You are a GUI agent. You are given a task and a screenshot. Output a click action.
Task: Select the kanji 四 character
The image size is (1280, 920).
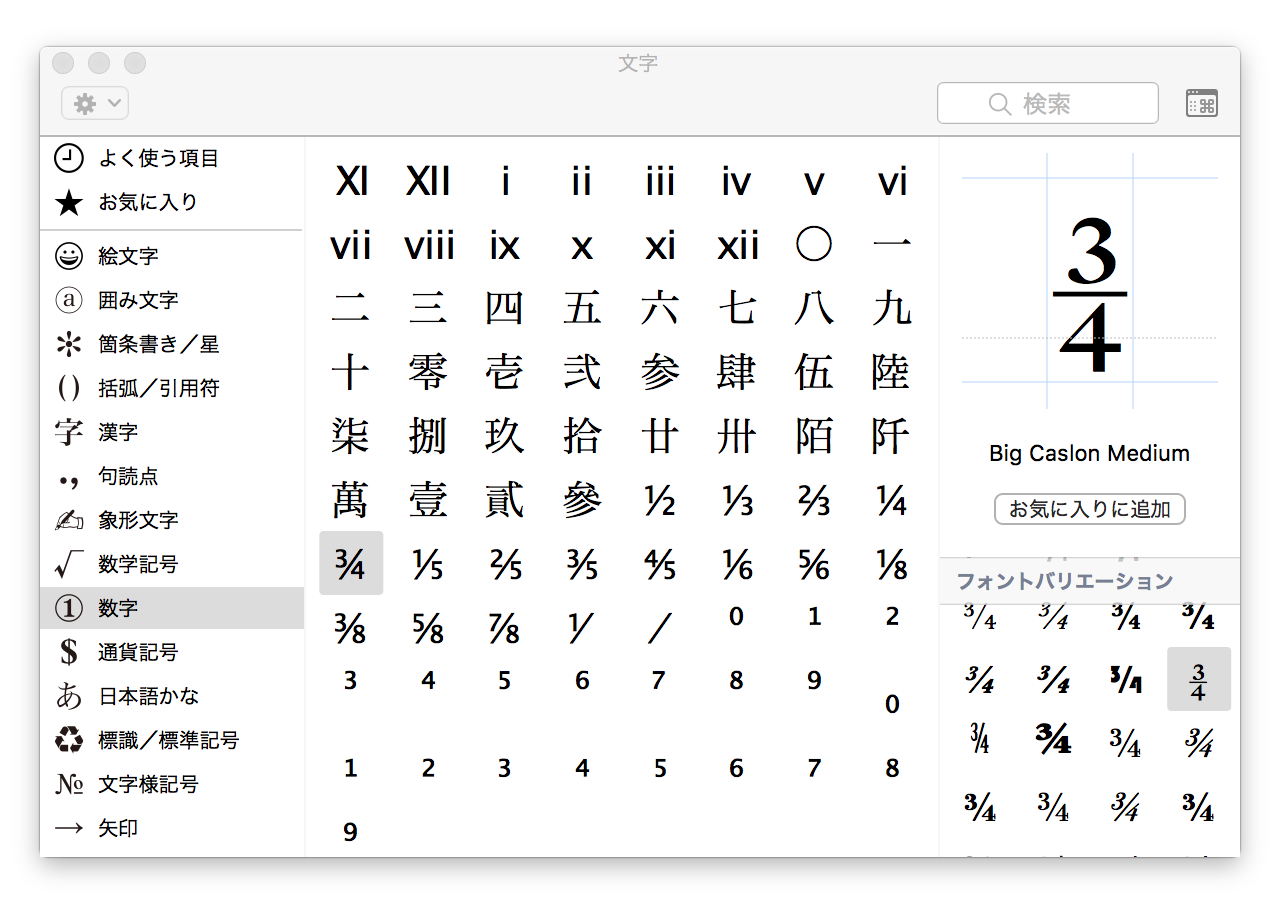[505, 308]
